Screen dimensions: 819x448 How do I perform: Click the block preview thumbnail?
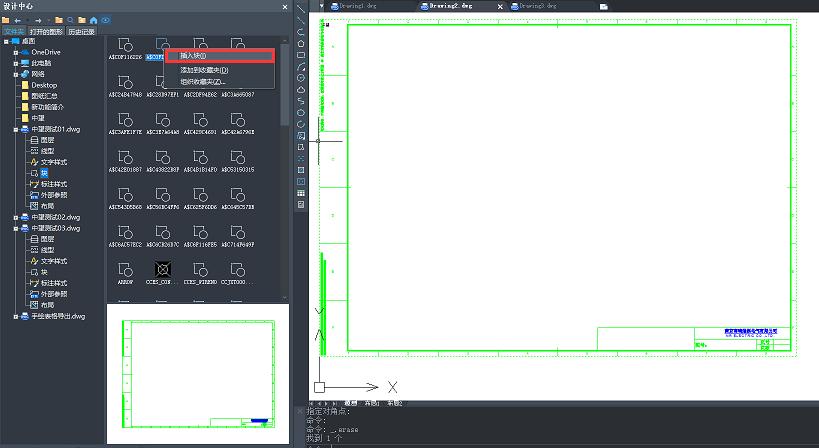pyautogui.click(x=196, y=373)
